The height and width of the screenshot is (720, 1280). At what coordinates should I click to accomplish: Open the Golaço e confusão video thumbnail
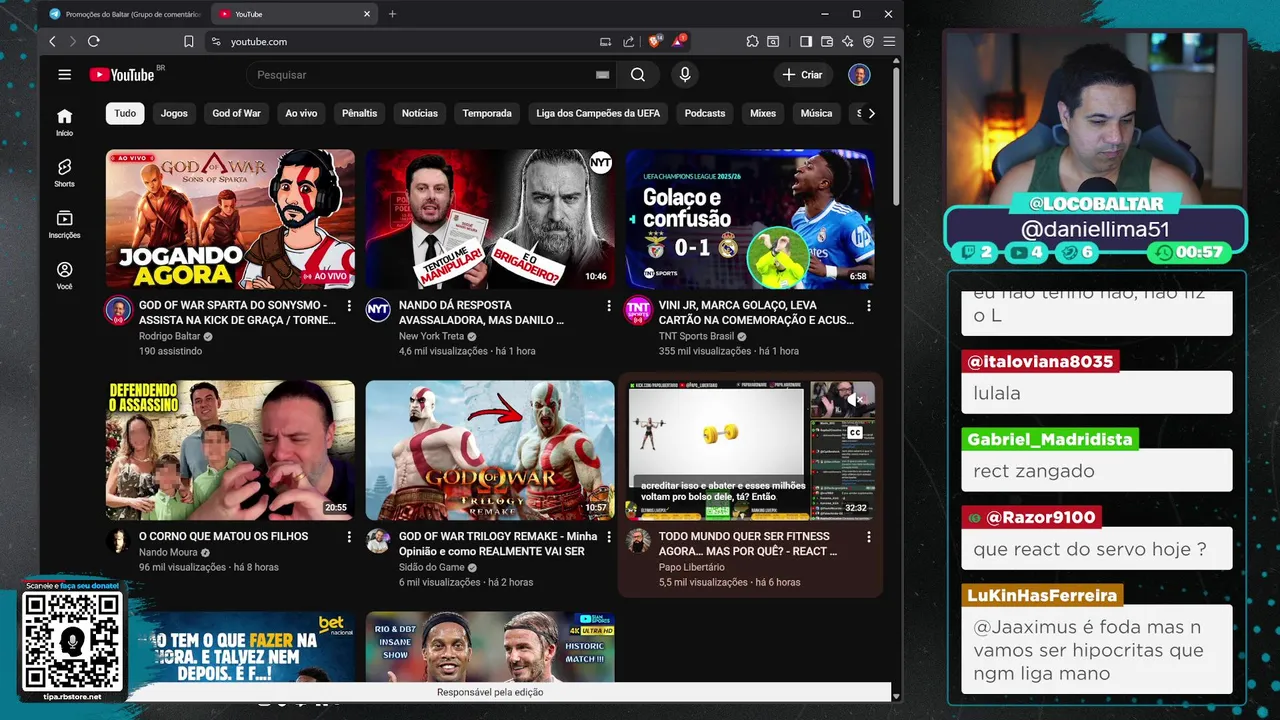coord(750,219)
